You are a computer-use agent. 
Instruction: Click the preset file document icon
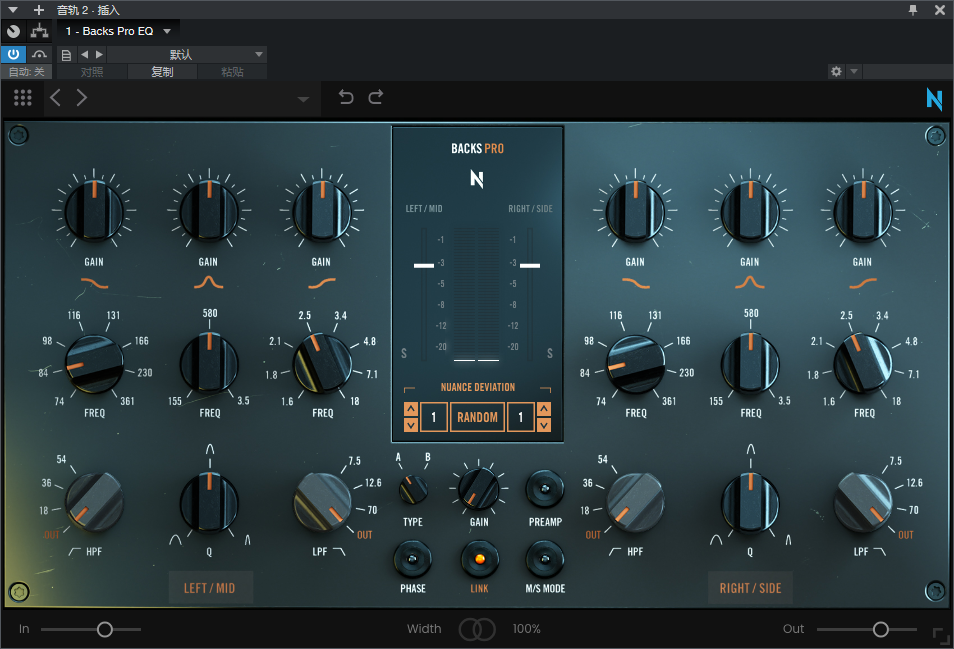pos(66,55)
